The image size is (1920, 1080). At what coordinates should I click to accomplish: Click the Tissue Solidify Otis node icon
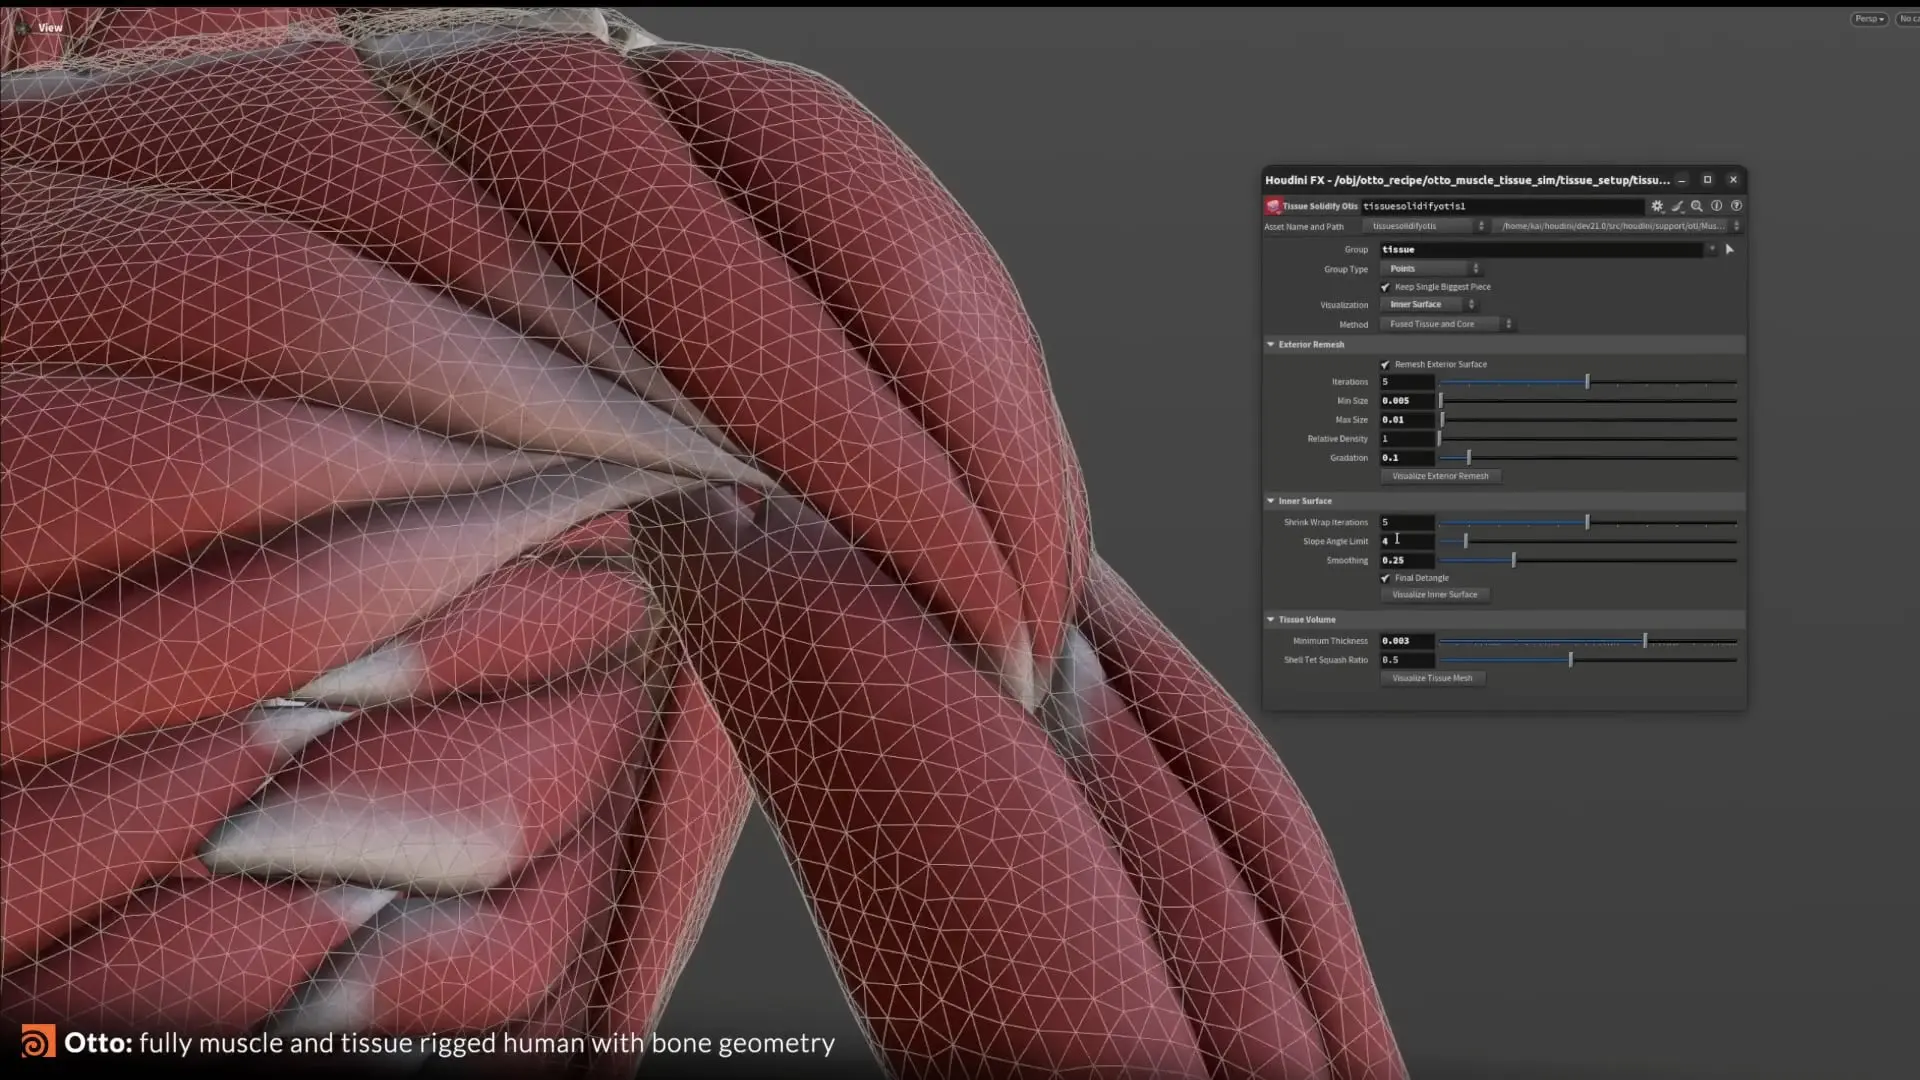(x=1273, y=206)
